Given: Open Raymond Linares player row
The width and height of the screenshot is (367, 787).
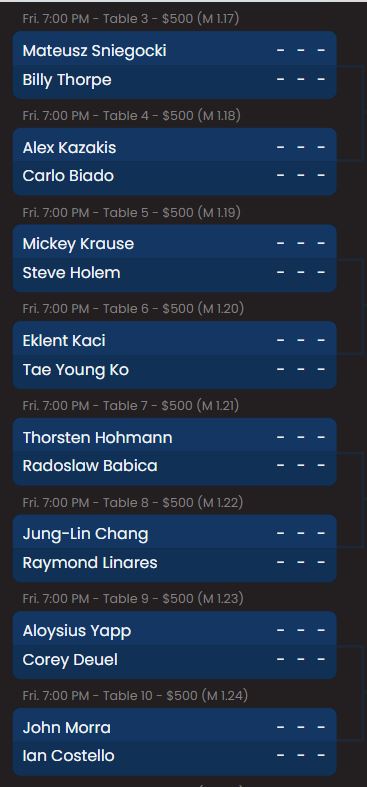Looking at the screenshot, I should (174, 563).
